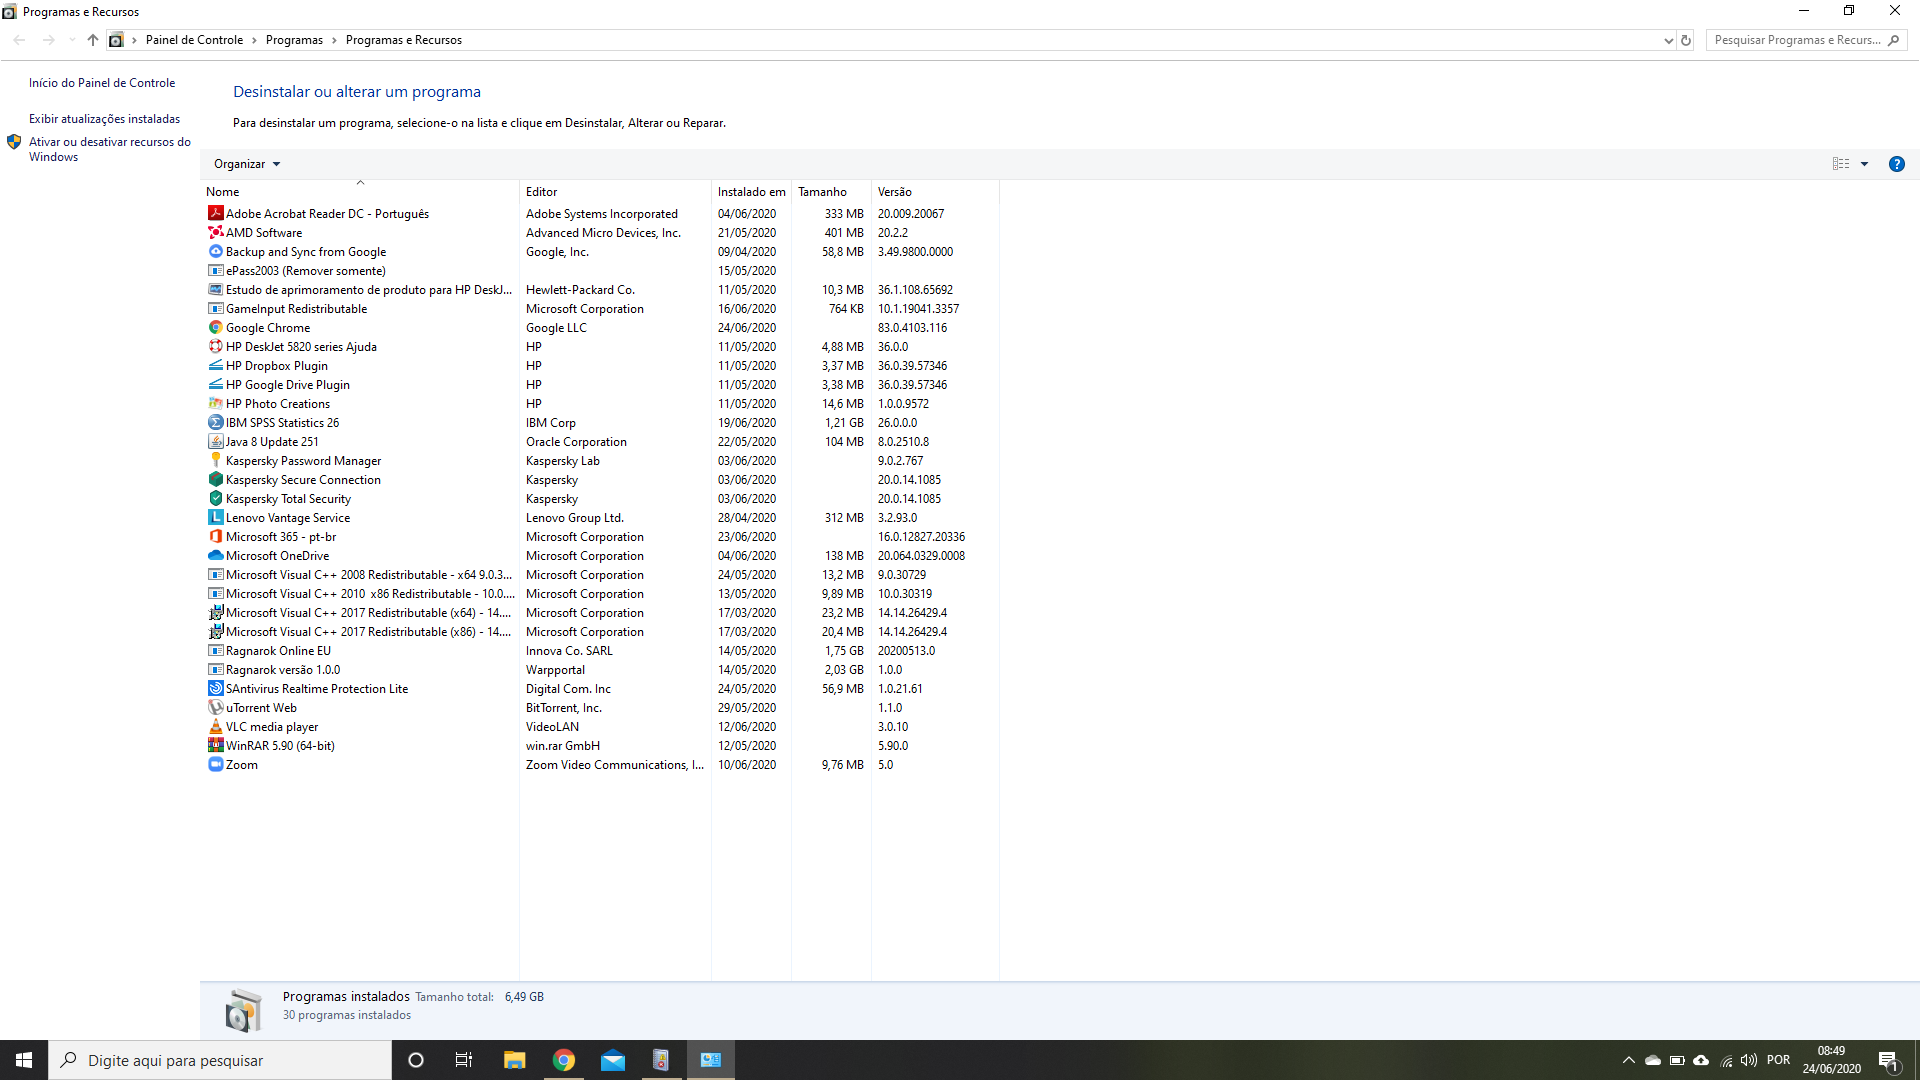
Task: Open Exibir atualizações instaladas link
Action: point(104,119)
